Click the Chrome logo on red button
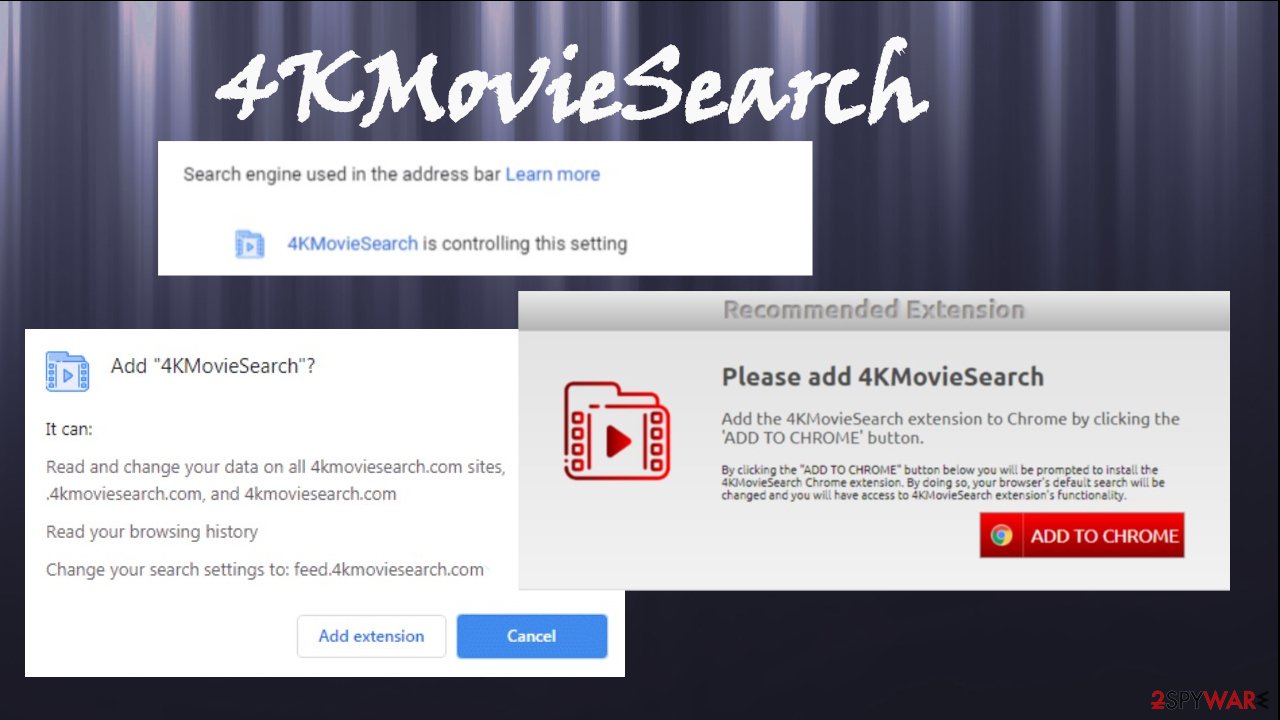The width and height of the screenshot is (1280, 720). (1001, 536)
